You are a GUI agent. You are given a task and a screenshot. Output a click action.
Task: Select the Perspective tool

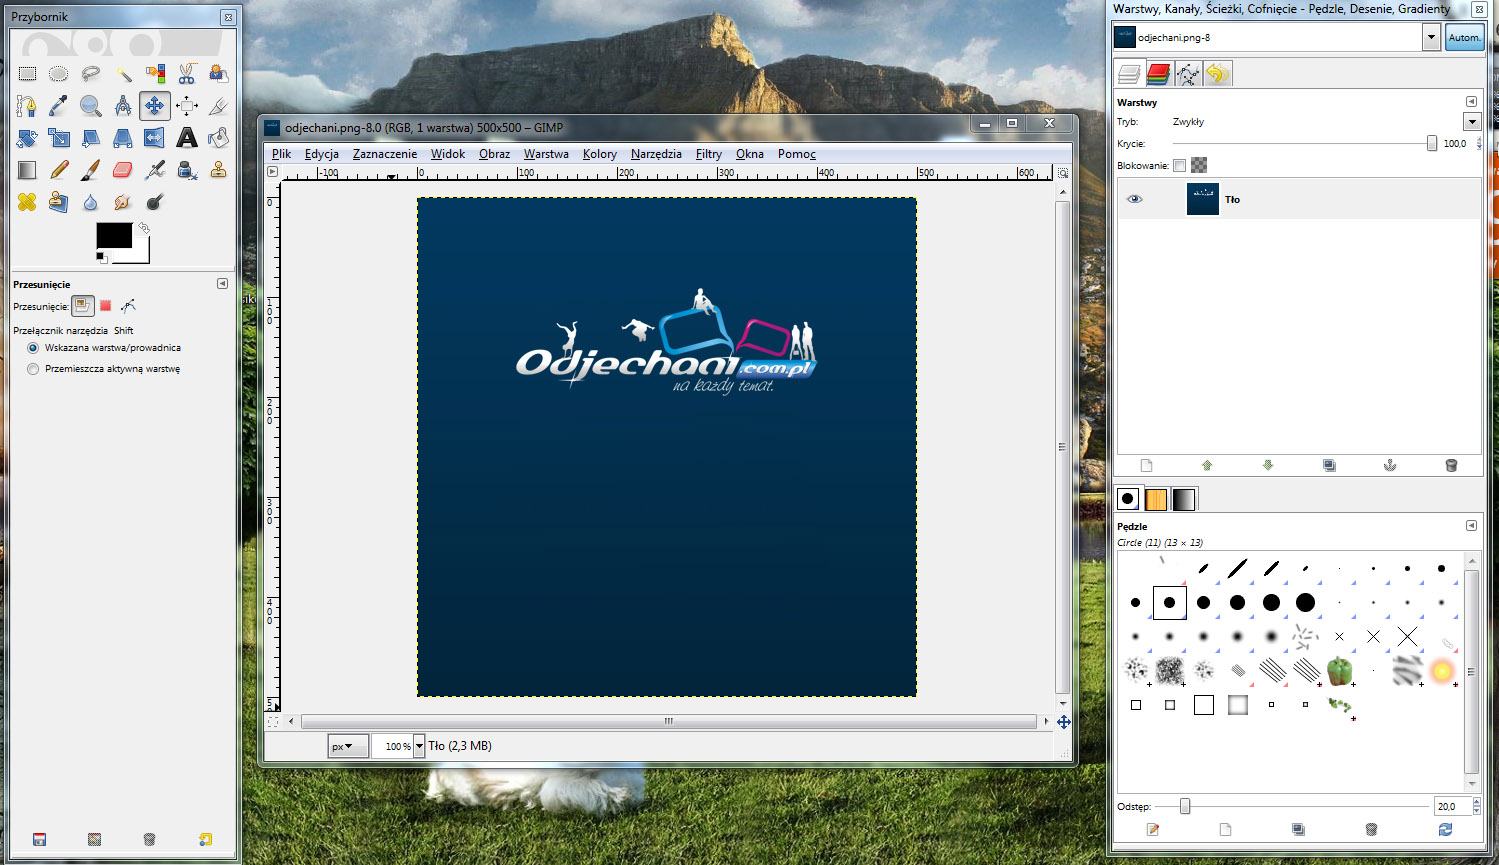tap(123, 137)
